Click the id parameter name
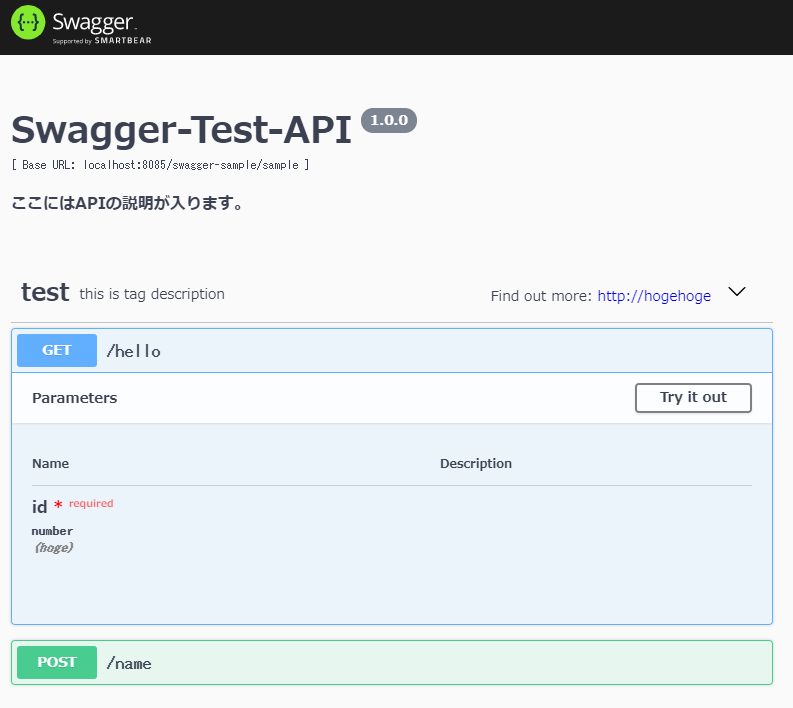793x708 pixels. coord(39,507)
